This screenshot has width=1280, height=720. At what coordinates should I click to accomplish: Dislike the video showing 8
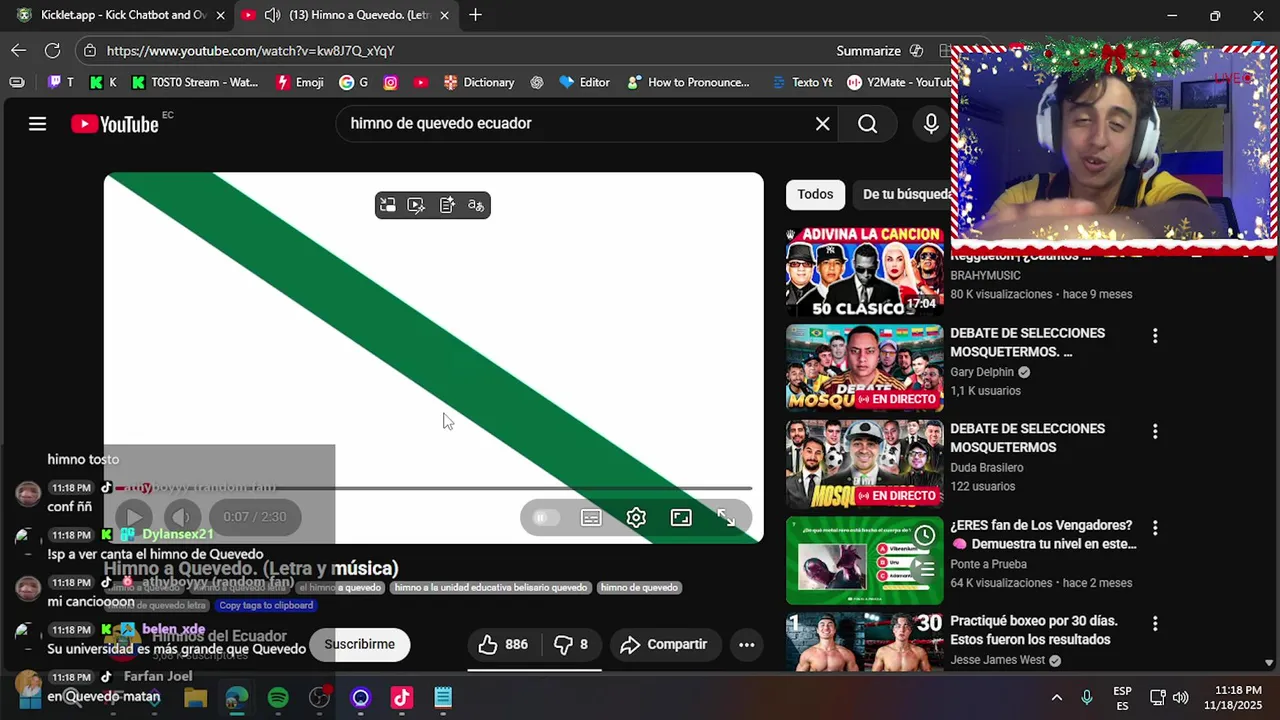571,645
